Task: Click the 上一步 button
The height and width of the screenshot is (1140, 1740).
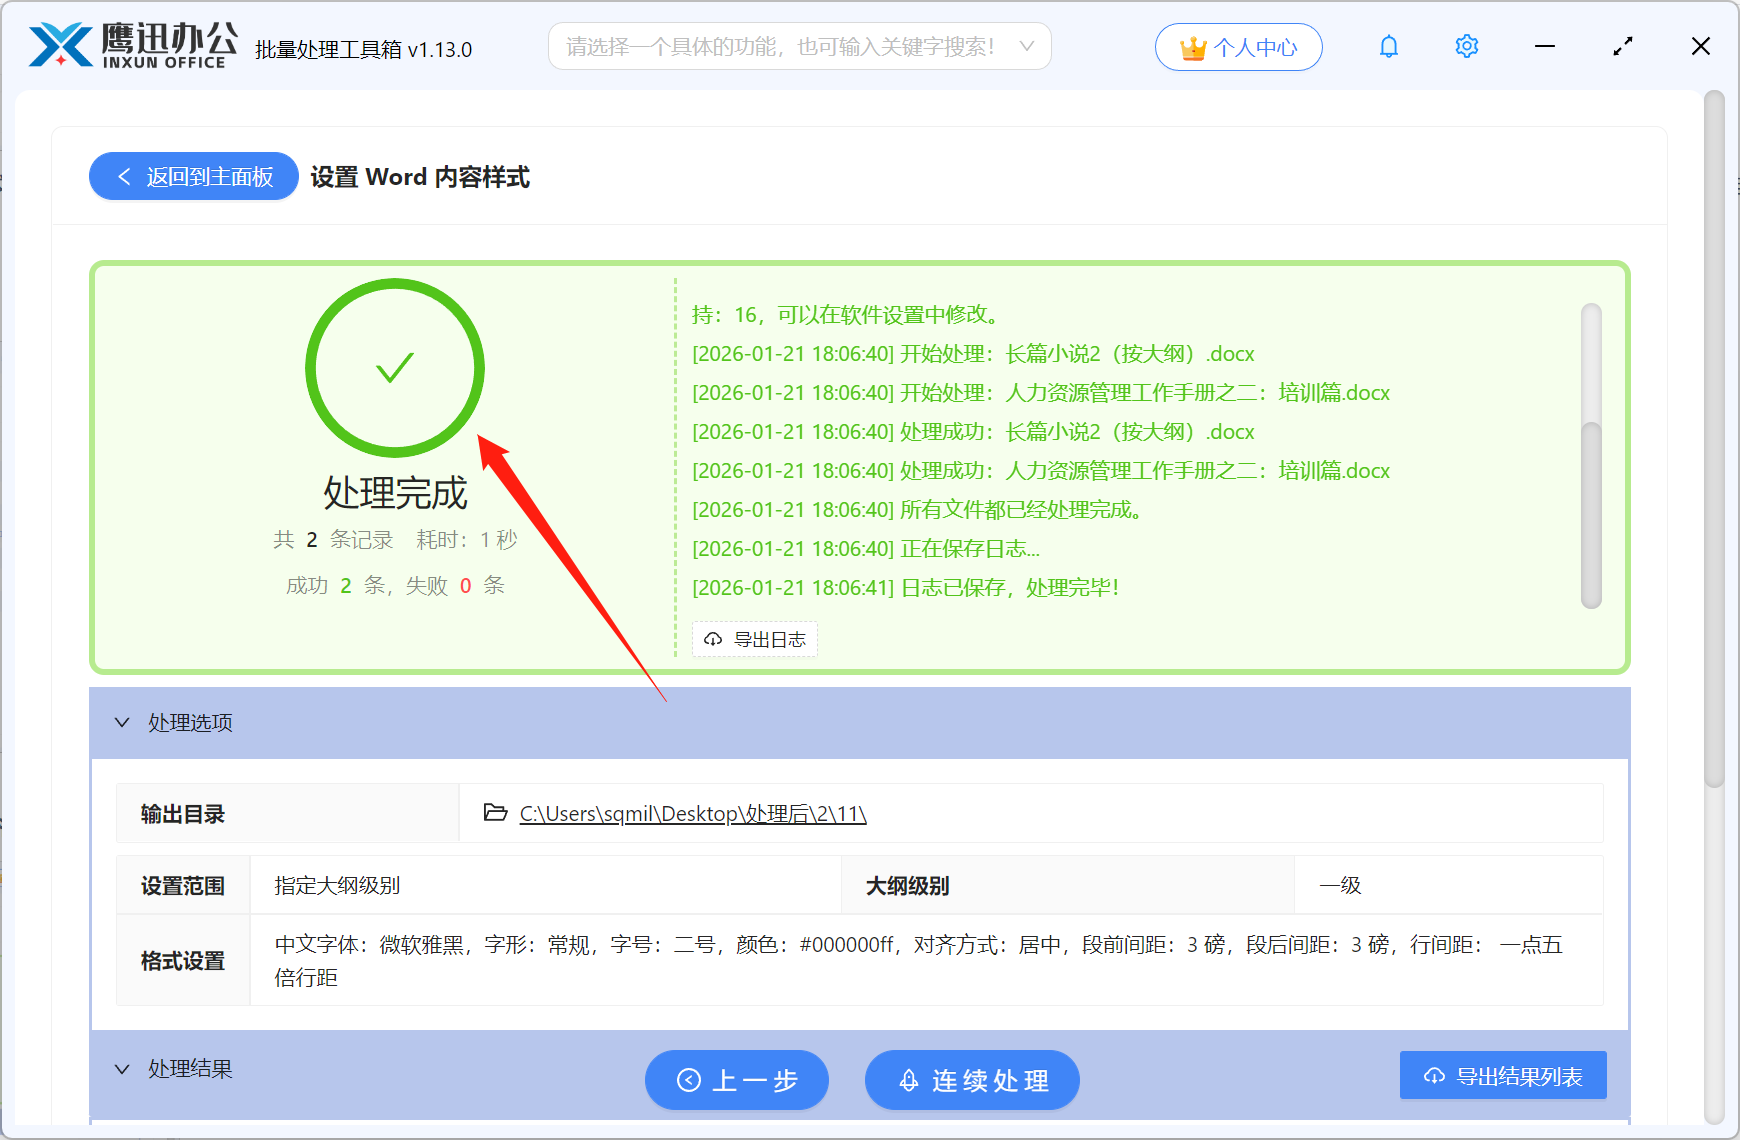Action: 737,1080
